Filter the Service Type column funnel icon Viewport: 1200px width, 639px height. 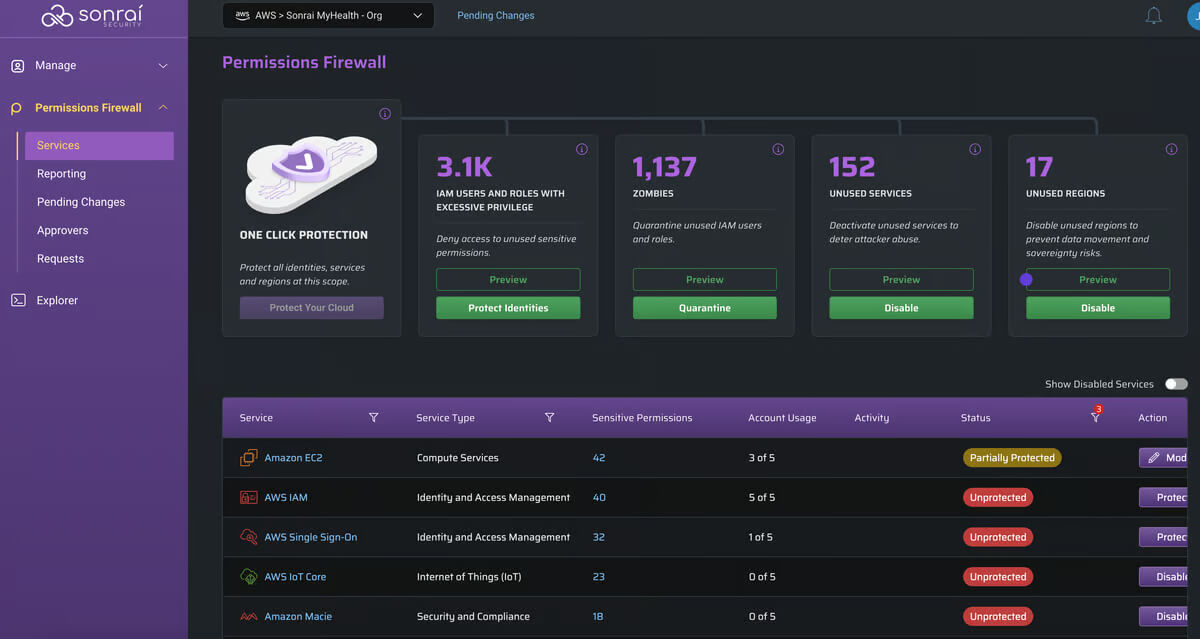click(549, 418)
